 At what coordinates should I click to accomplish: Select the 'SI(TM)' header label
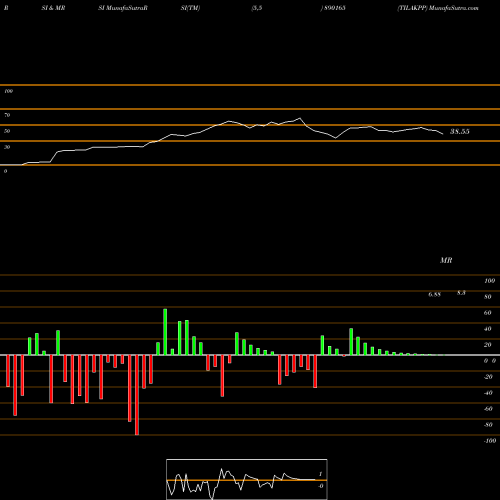click(x=190, y=8)
